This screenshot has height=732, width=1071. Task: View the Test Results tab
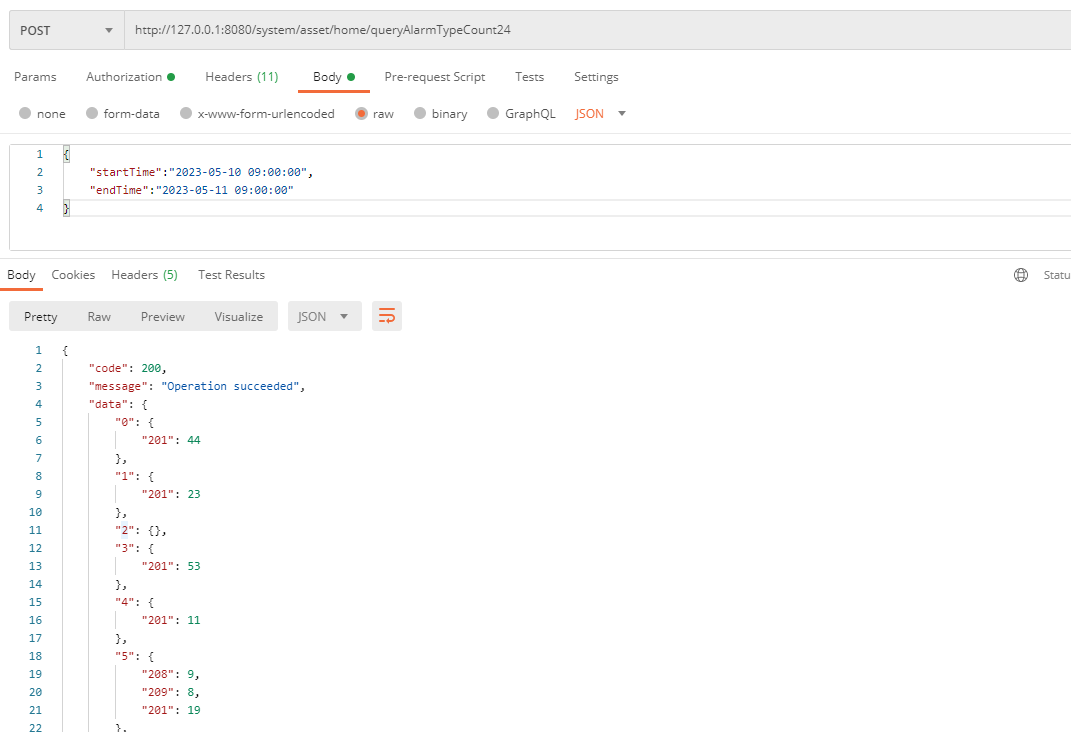[x=231, y=275]
